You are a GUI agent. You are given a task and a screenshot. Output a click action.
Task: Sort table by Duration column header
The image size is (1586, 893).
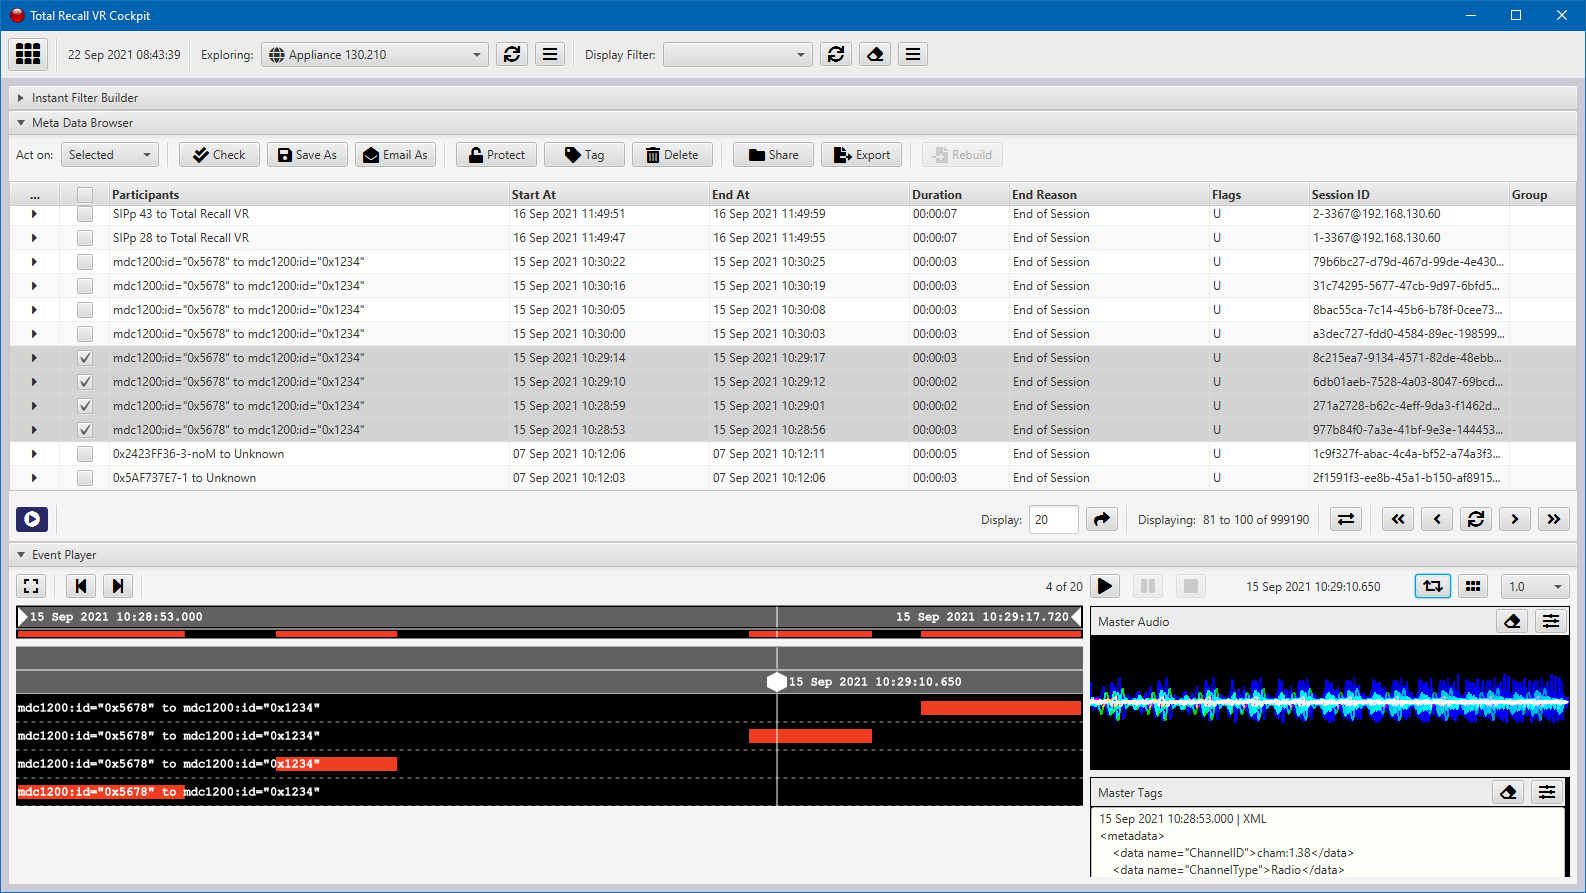click(937, 195)
